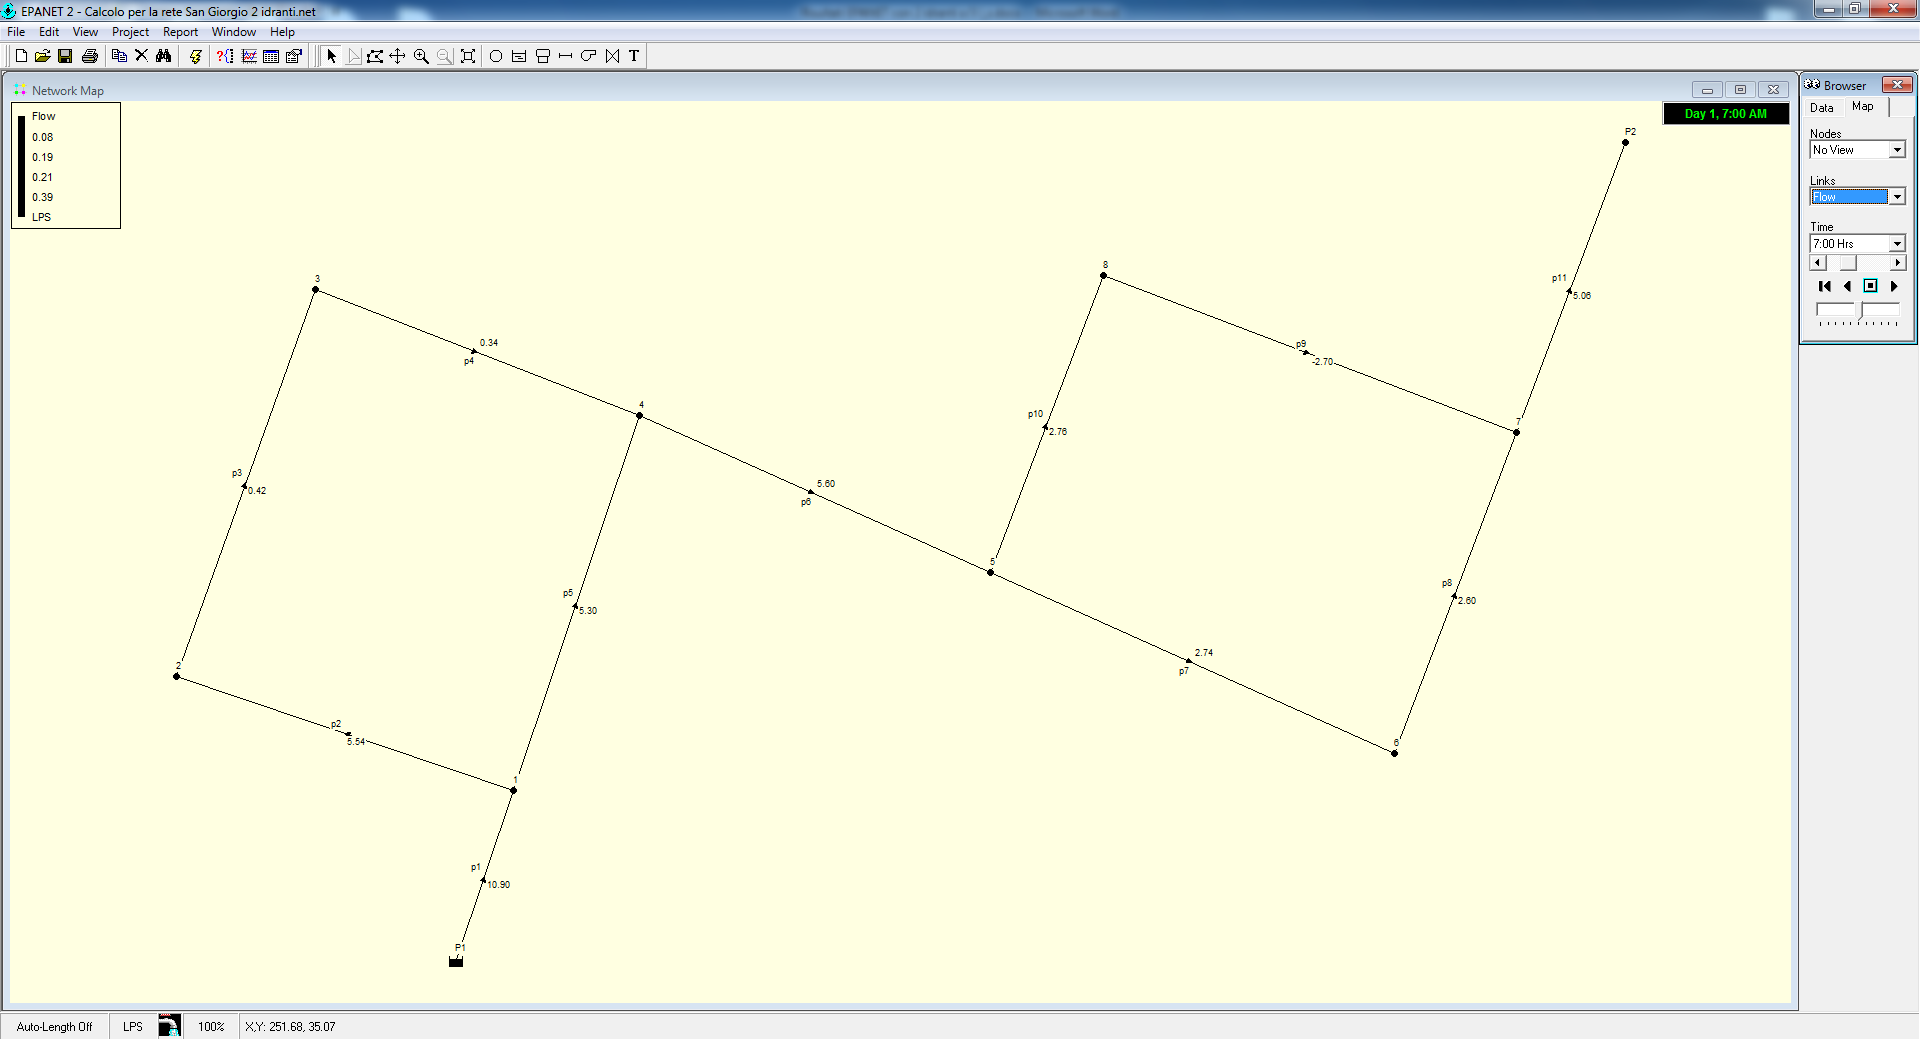Rewind animation to start
Image resolution: width=1920 pixels, height=1039 pixels.
point(1824,286)
